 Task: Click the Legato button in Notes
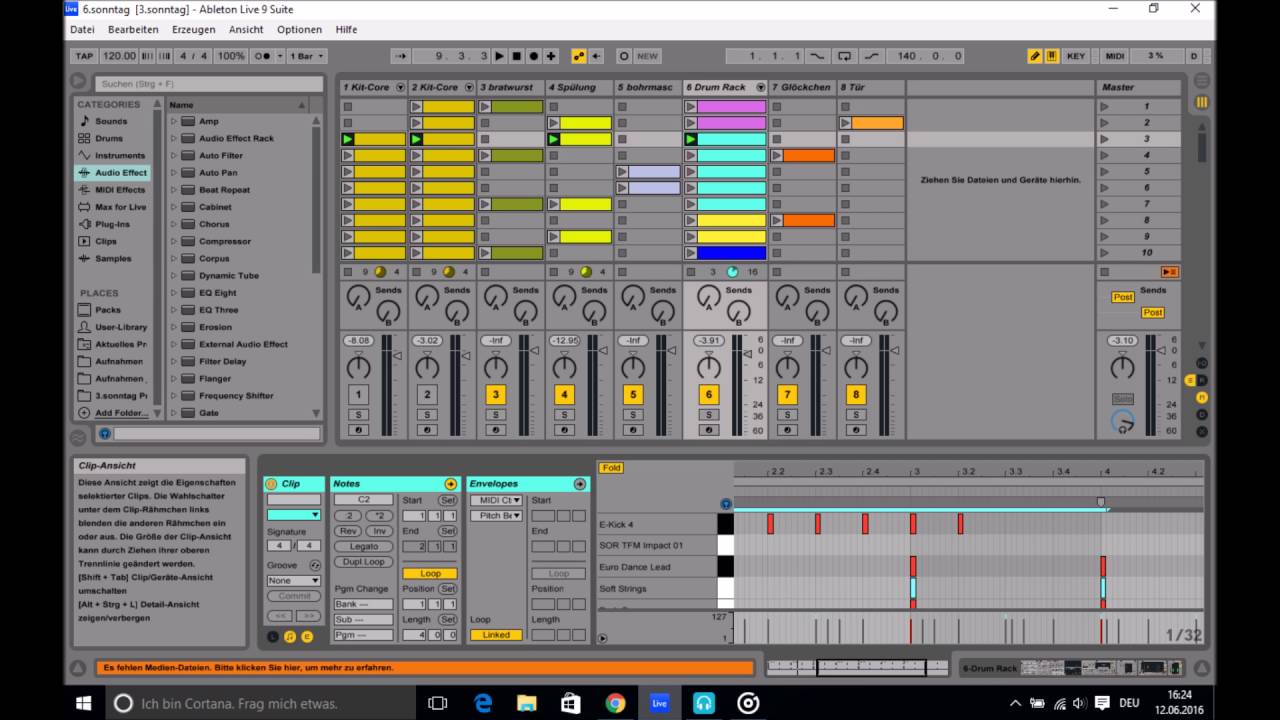pyautogui.click(x=364, y=546)
